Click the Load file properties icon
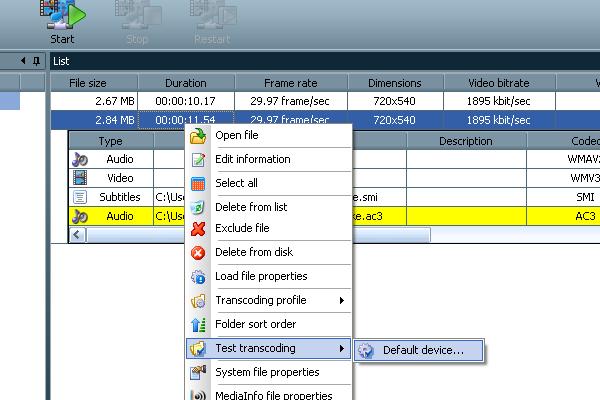600x400 pixels. click(x=197, y=277)
